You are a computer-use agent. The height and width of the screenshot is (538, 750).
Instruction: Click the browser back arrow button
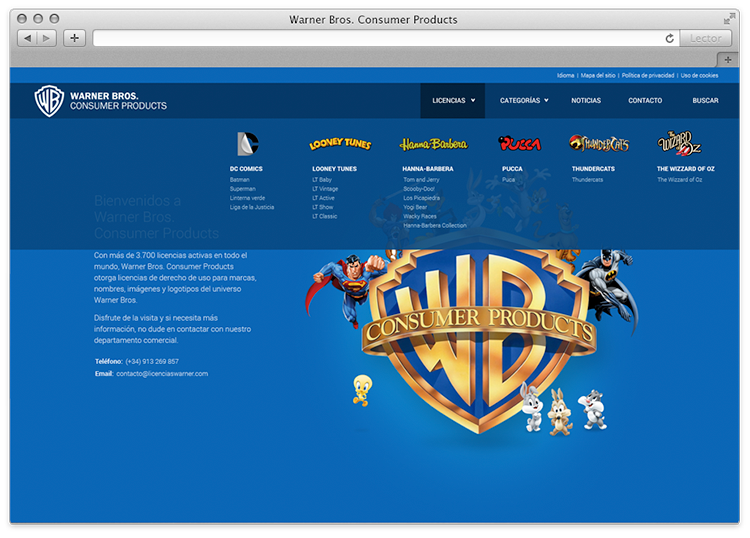click(27, 38)
